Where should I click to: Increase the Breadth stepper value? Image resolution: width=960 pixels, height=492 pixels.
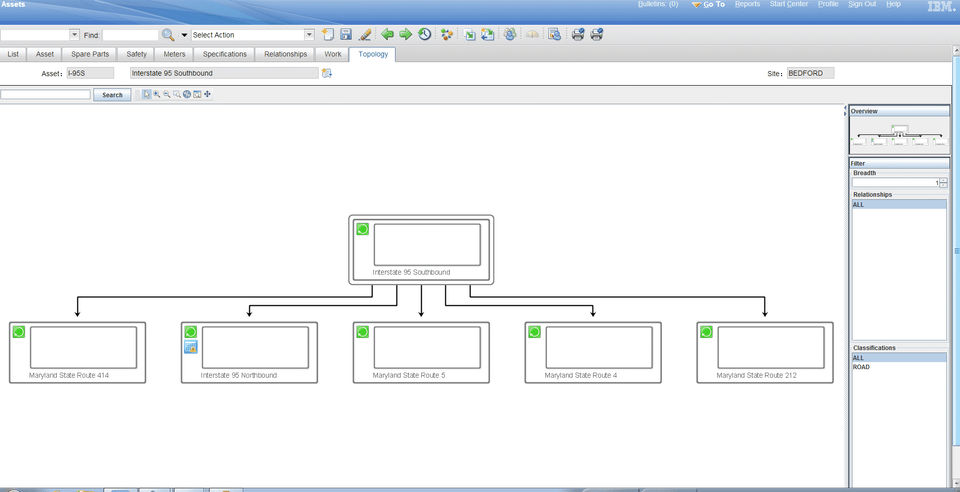coord(943,181)
